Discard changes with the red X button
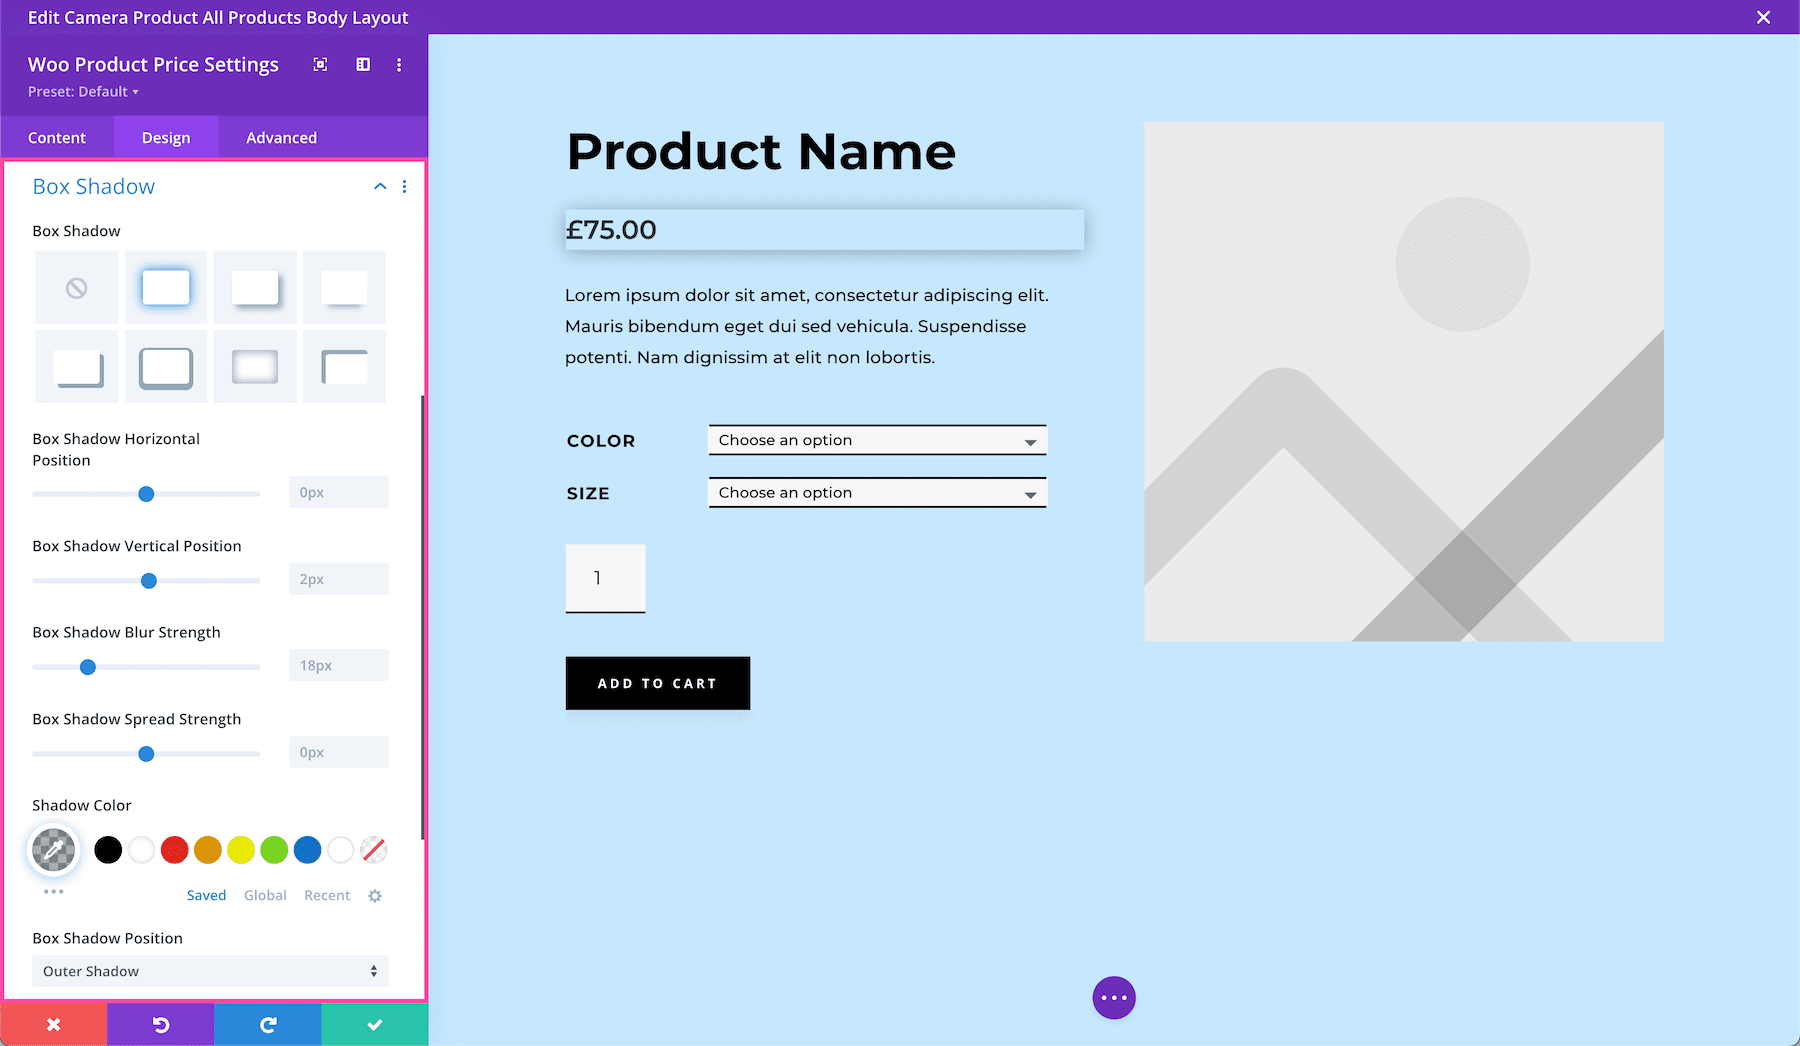The height and width of the screenshot is (1046, 1800). pos(54,1024)
